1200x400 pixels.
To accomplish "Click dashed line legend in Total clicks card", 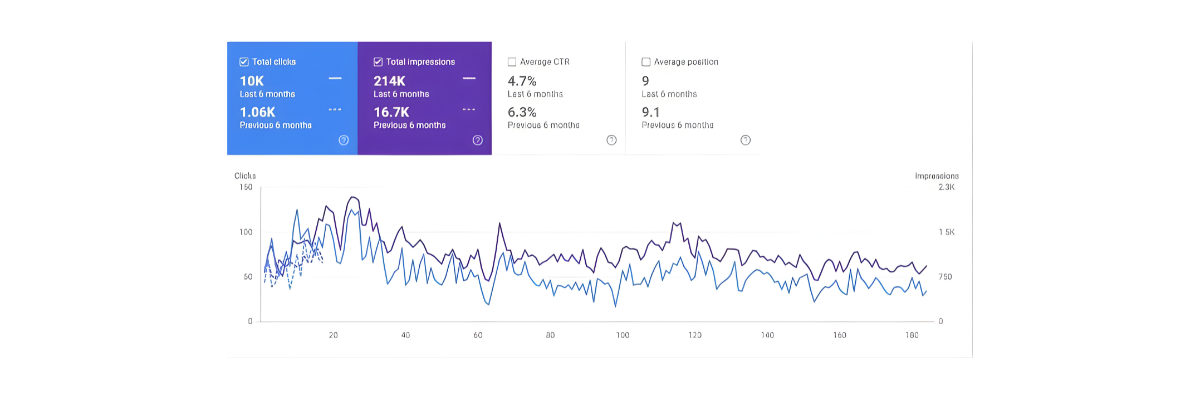I will (x=335, y=109).
